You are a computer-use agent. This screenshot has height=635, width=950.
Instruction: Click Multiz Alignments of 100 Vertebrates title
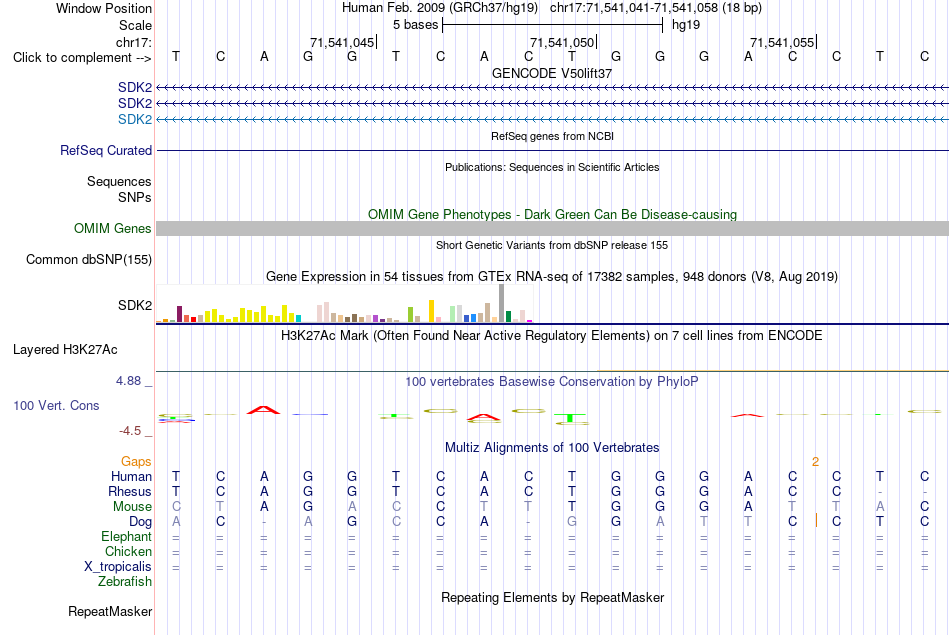[552, 448]
